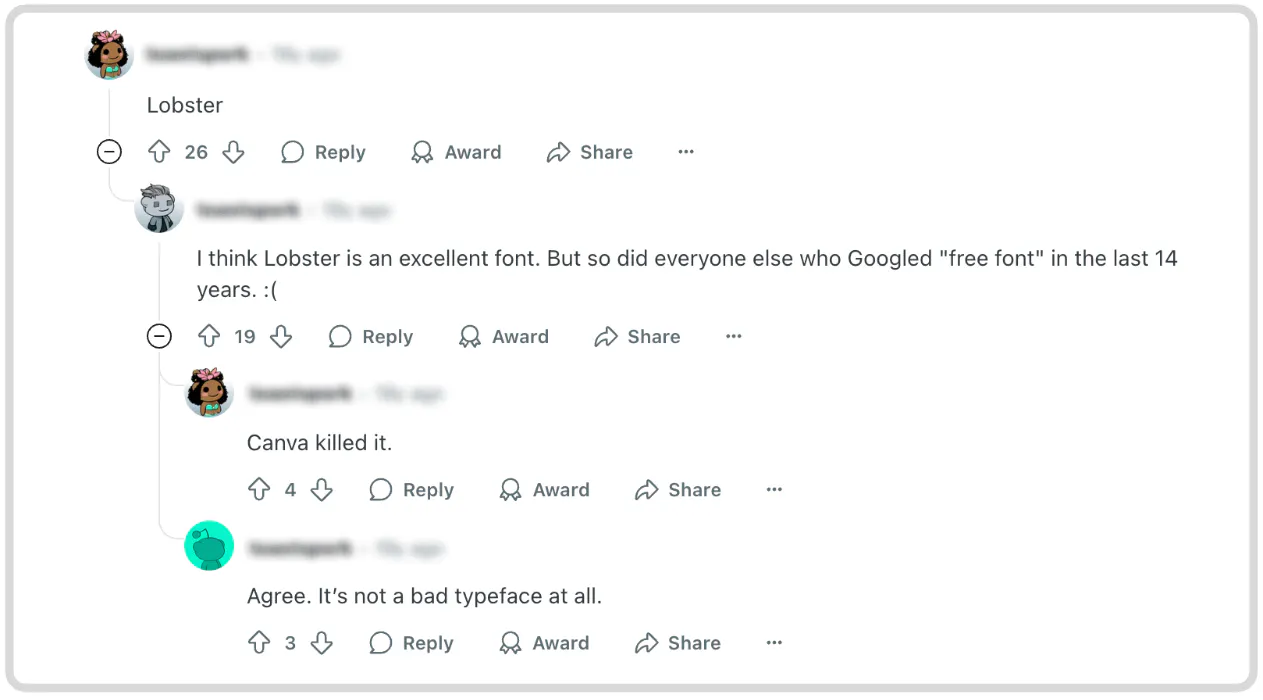1263x700 pixels.
Task: Open the top commenter's avatar
Action: coord(109,54)
